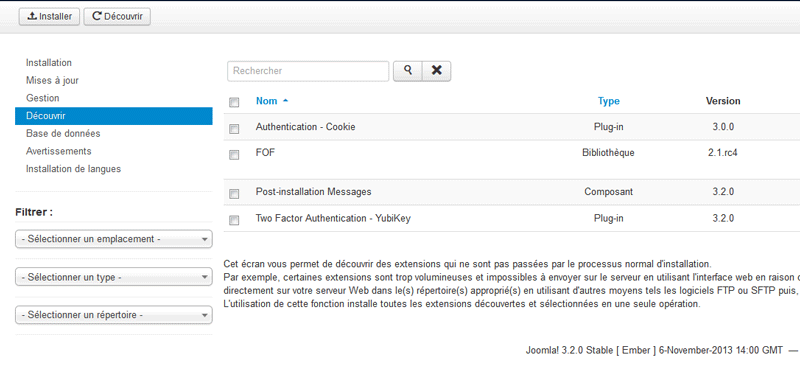Go to Mises à jour in sidebar

coord(52,80)
